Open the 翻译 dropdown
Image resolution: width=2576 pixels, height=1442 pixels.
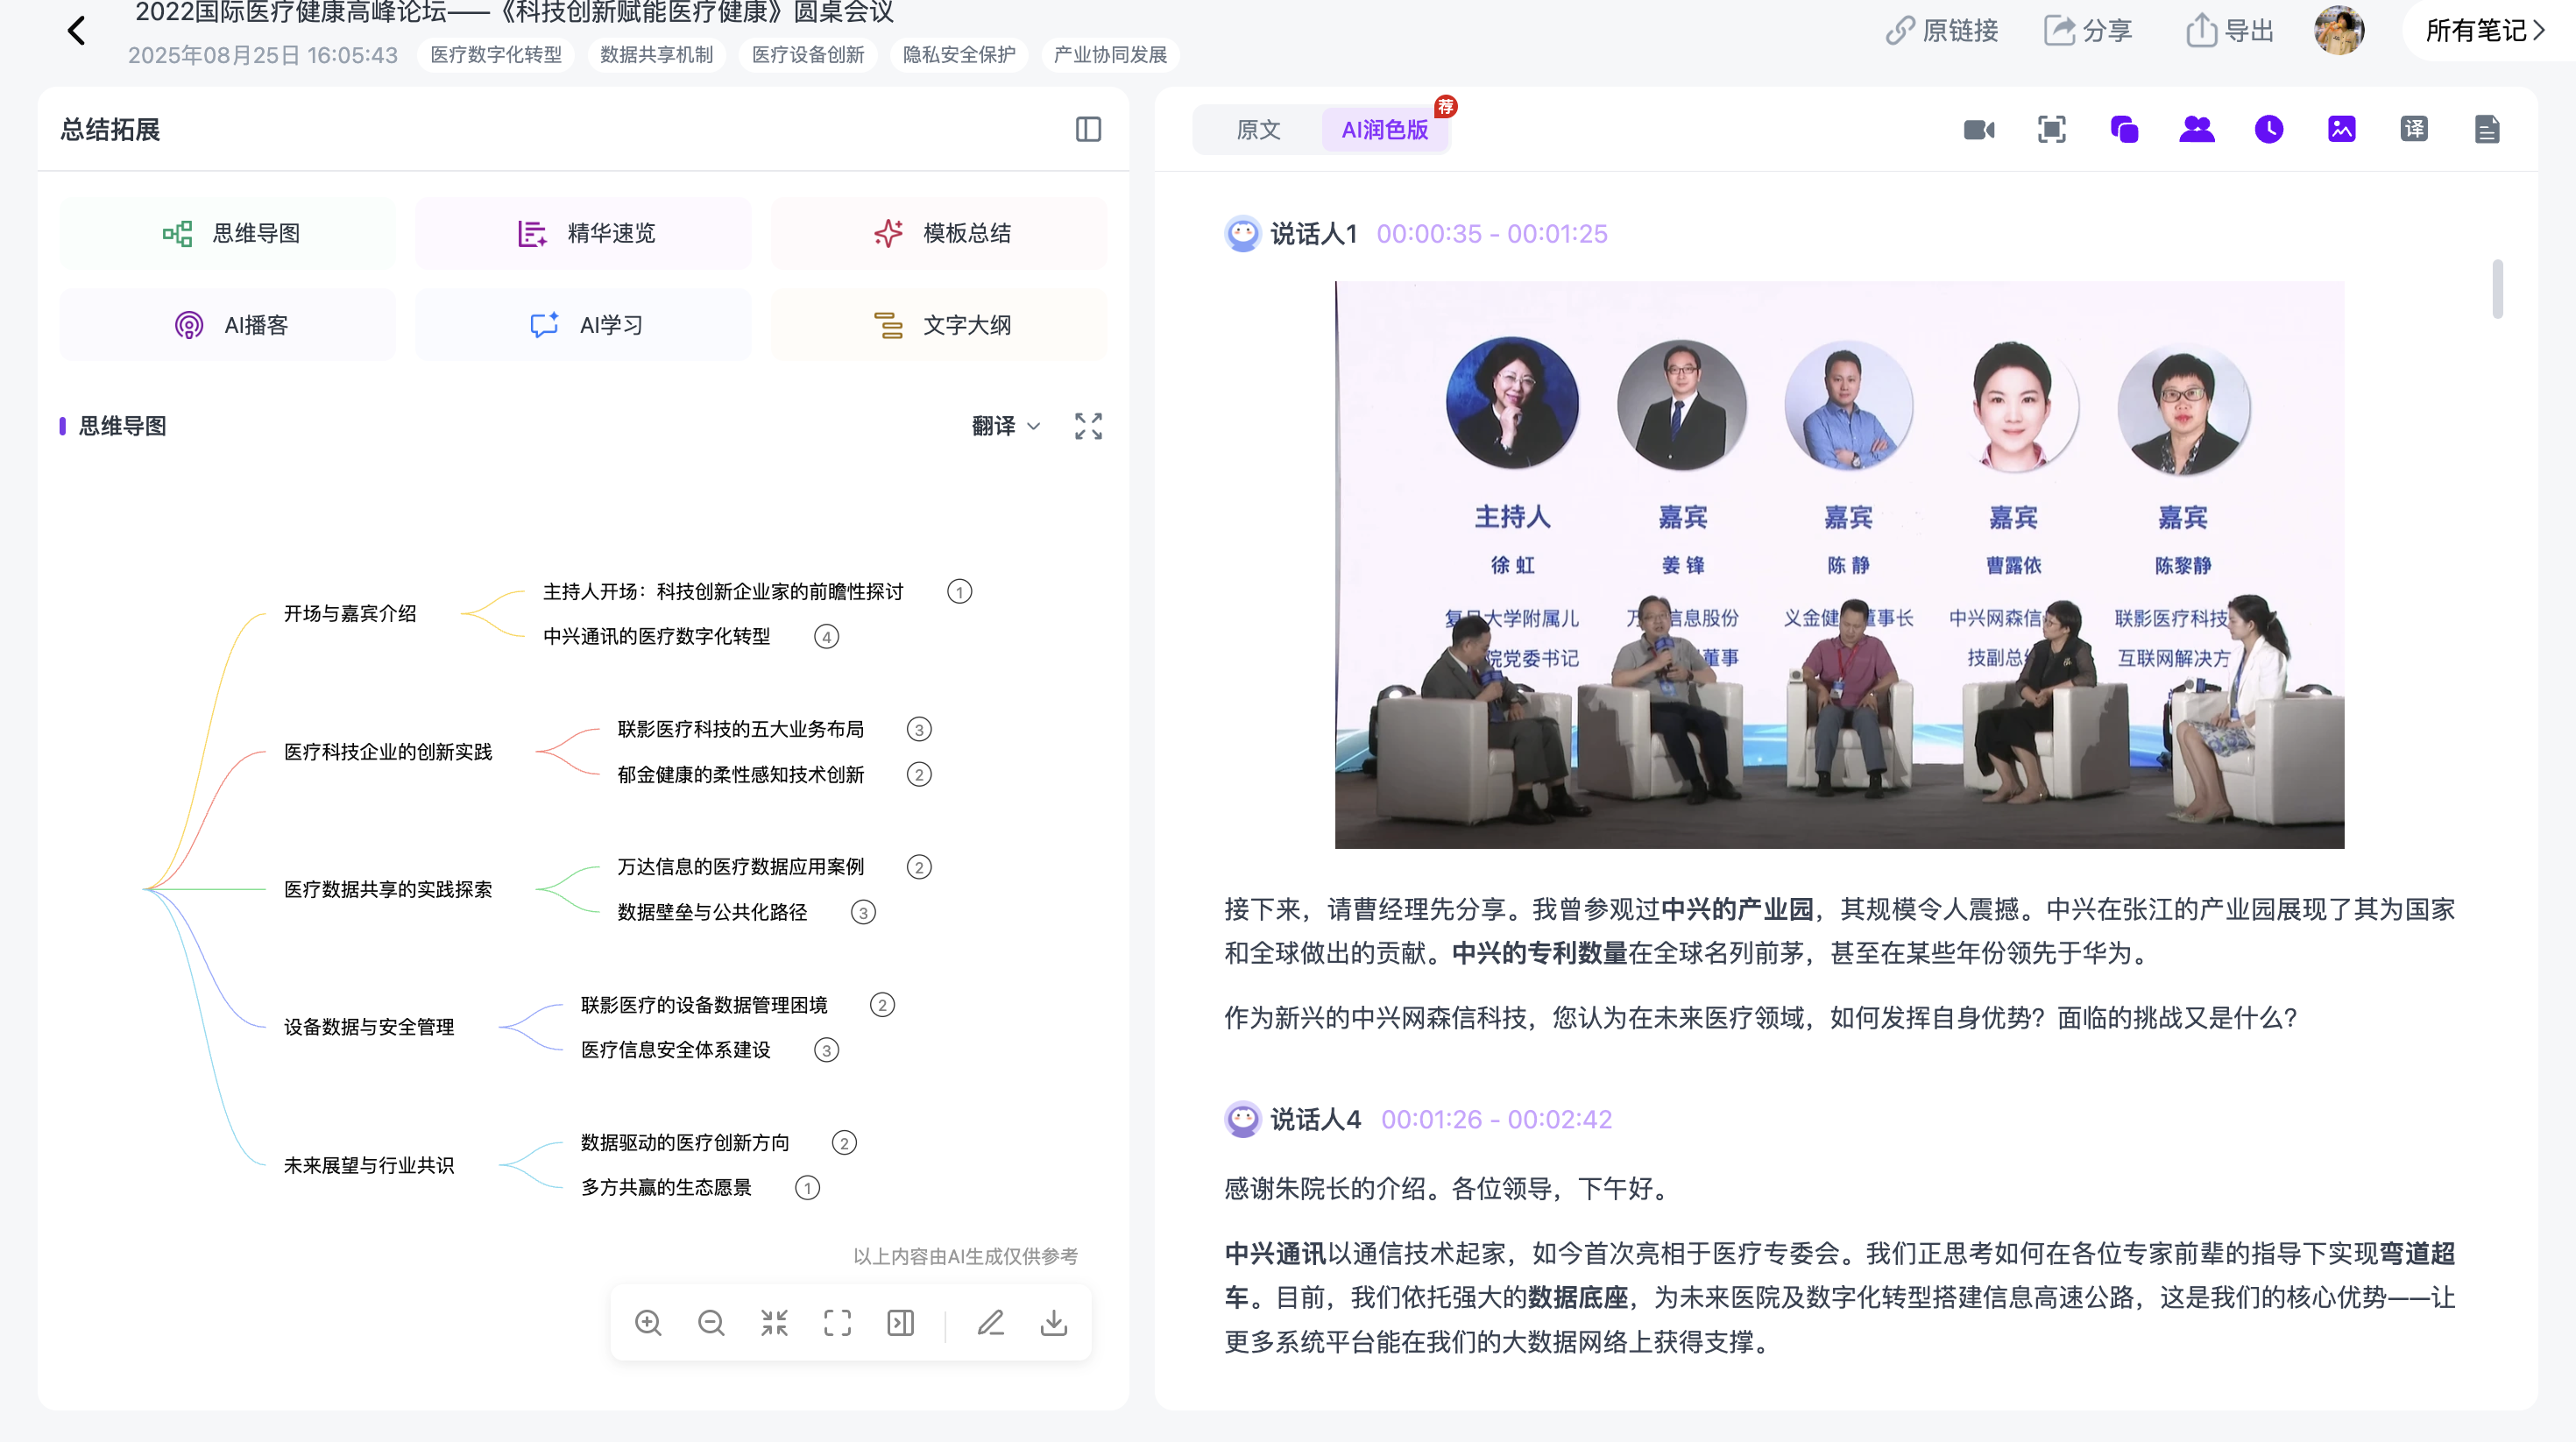click(x=1006, y=426)
